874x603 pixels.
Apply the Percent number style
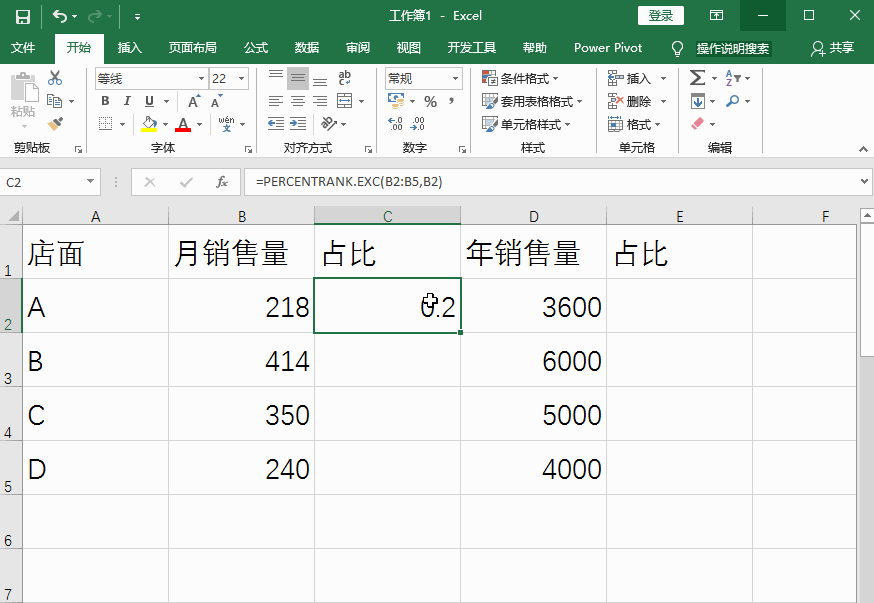click(430, 101)
